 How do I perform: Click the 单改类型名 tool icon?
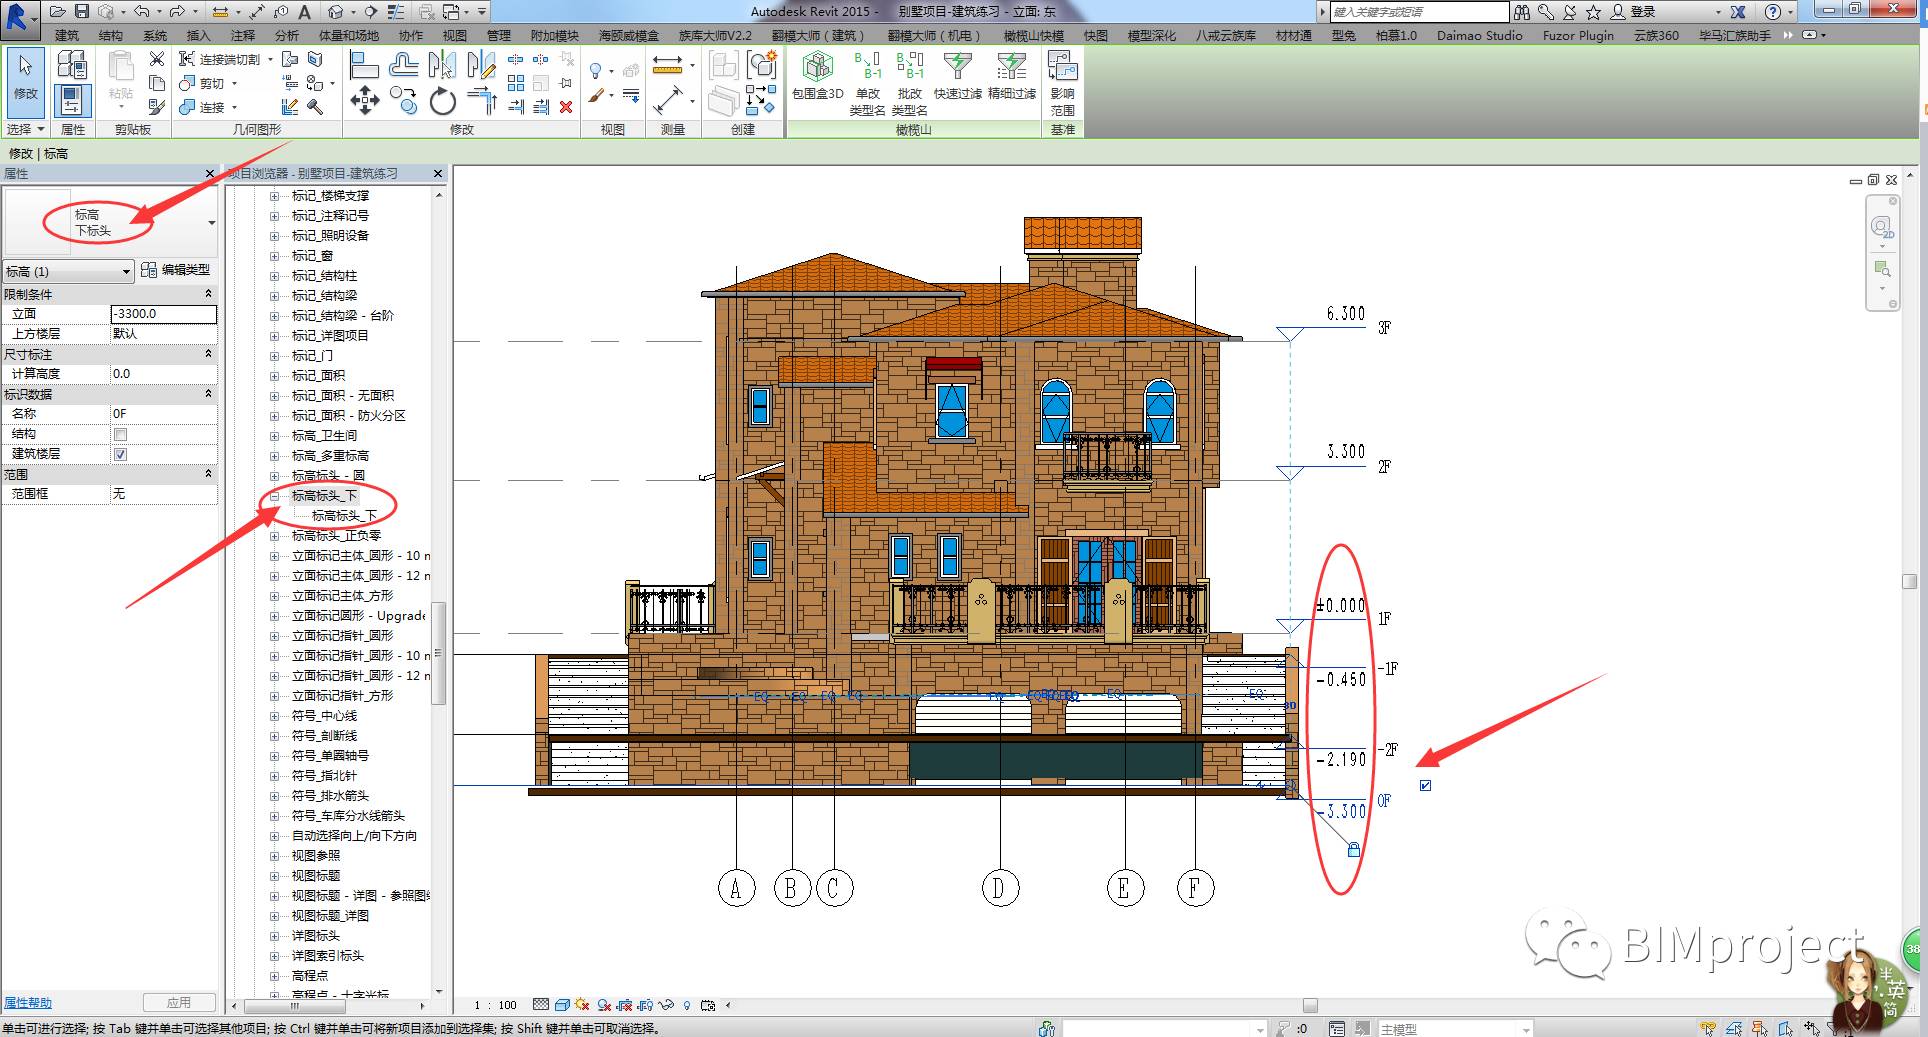point(867,84)
